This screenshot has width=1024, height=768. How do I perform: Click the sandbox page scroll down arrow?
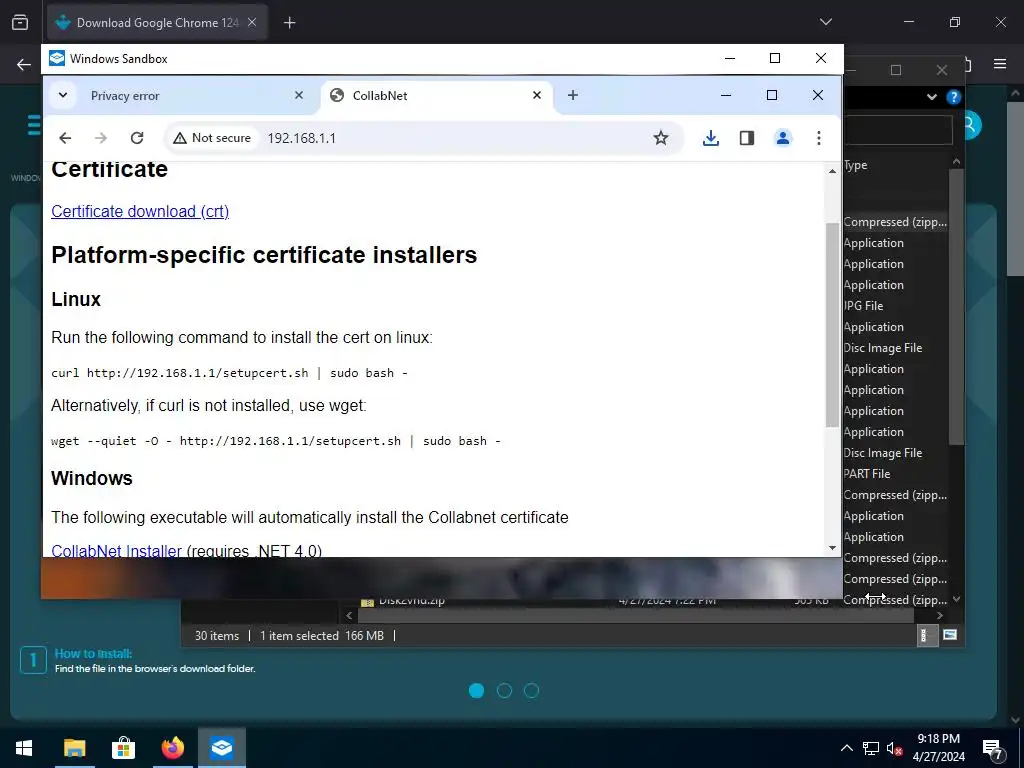coord(832,548)
